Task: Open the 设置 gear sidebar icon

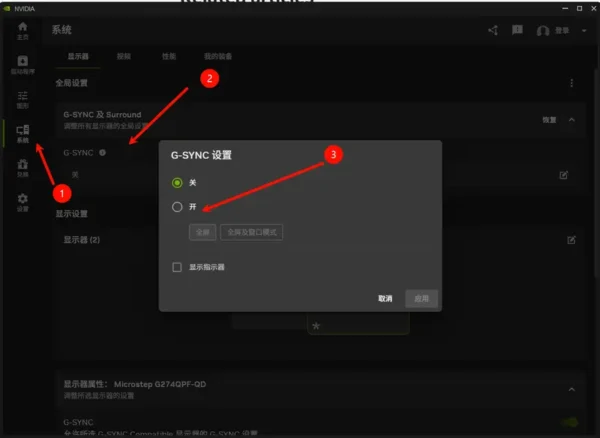Action: 23,203
